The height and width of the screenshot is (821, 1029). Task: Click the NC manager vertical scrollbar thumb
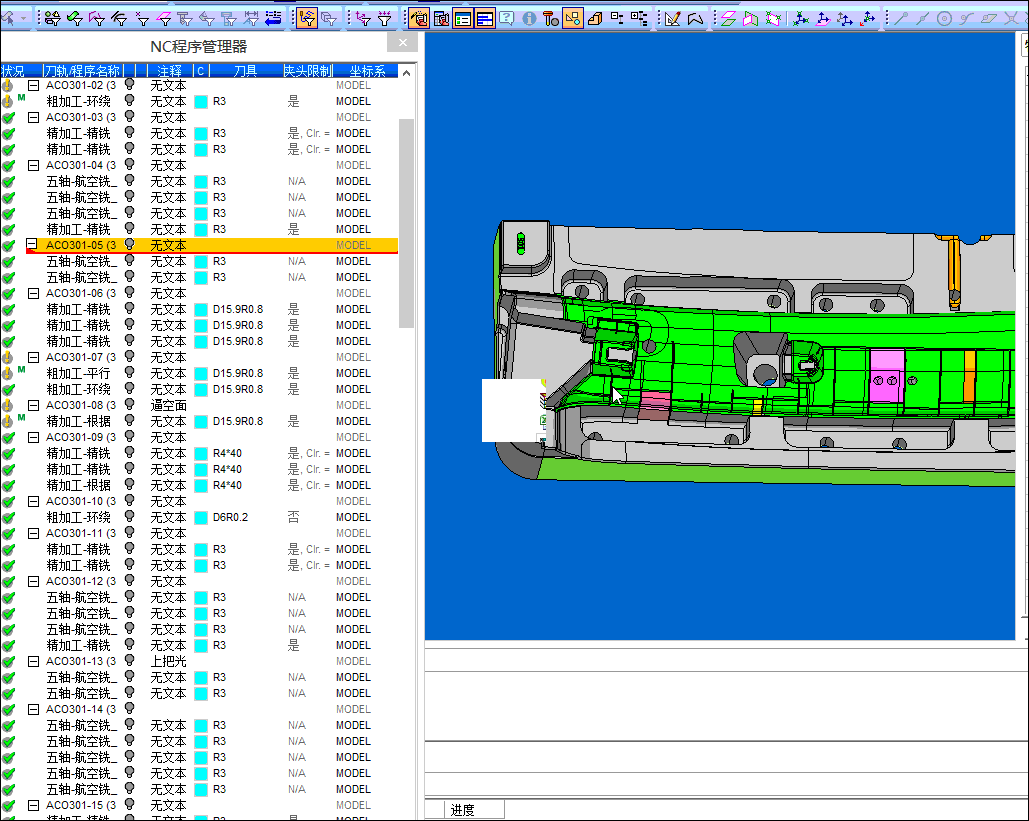(x=406, y=222)
